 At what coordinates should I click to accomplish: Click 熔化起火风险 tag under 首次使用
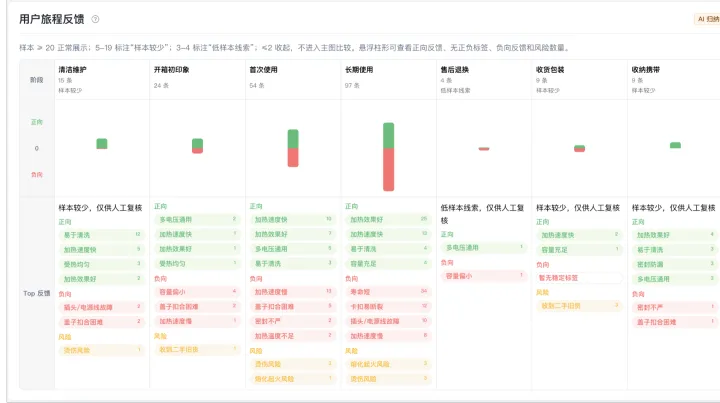[x=293, y=379]
